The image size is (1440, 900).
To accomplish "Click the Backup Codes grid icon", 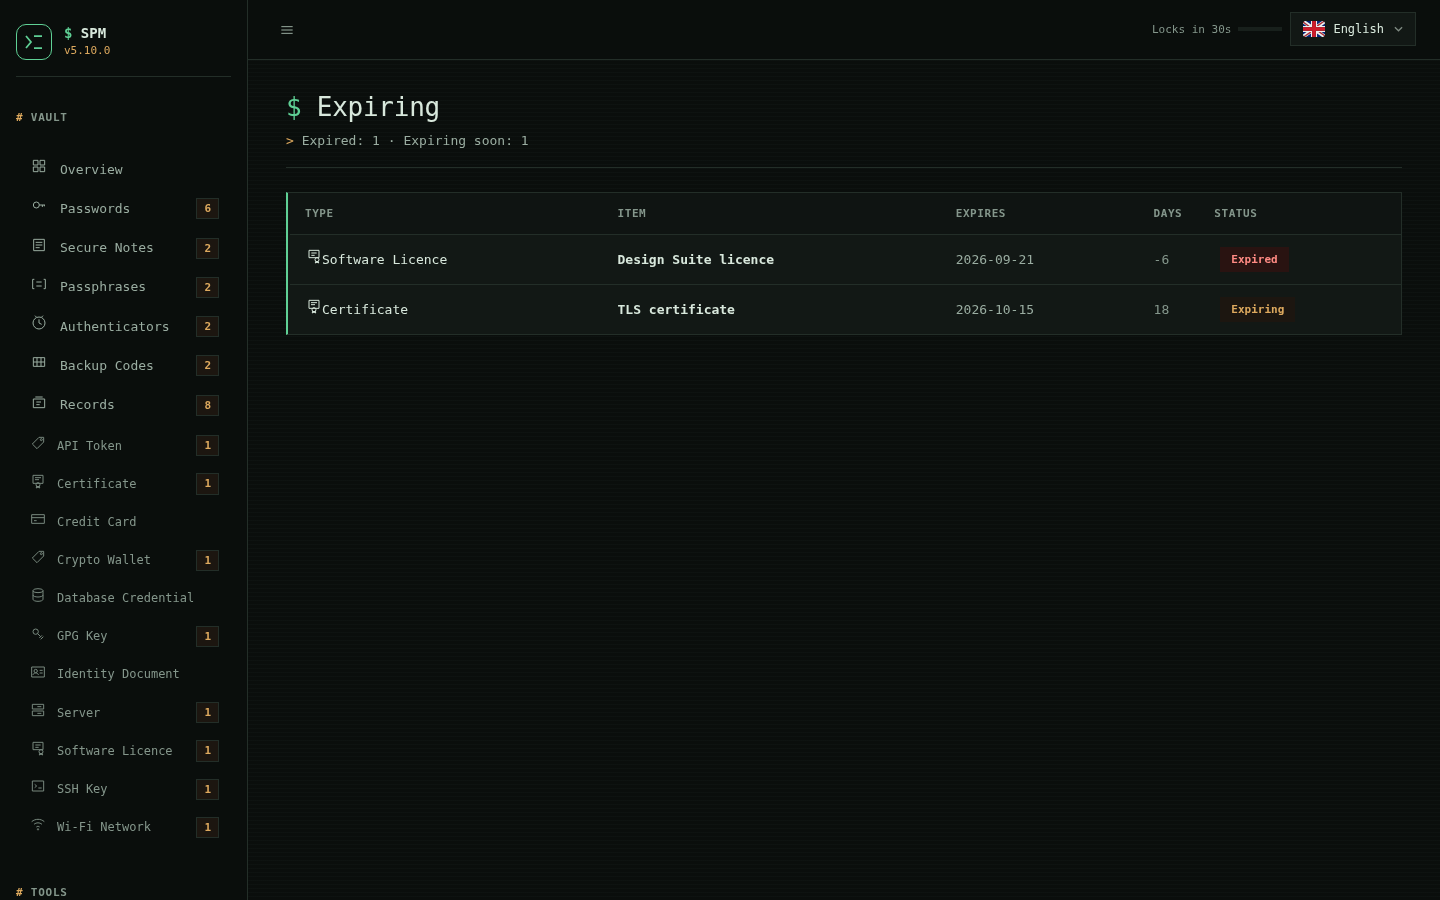I will [x=39, y=362].
